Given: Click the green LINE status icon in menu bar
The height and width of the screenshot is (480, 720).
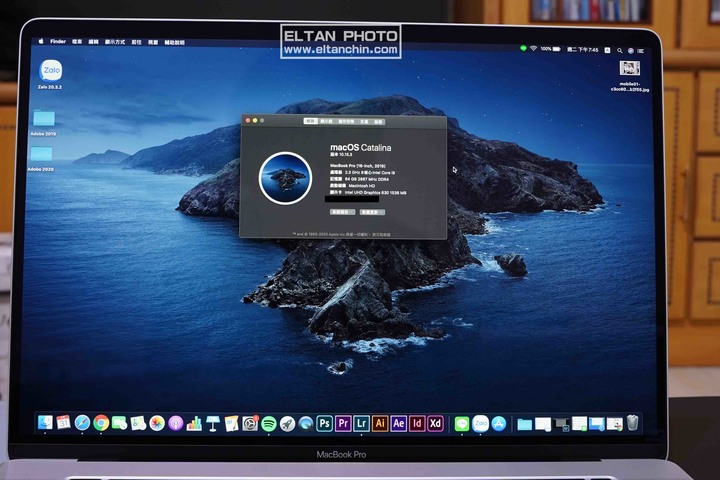Looking at the screenshot, I should click(x=523, y=48).
